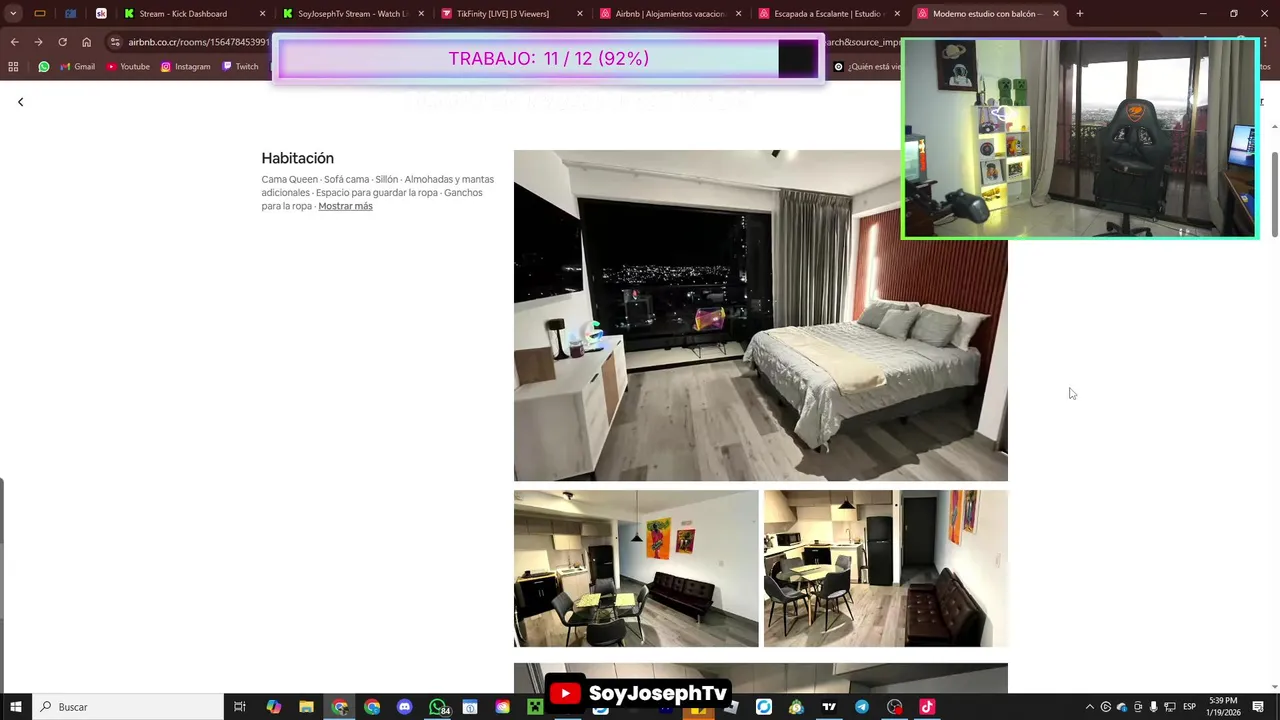Expand Mostrar más in Habitación amenities
The image size is (1280, 720).
(345, 206)
